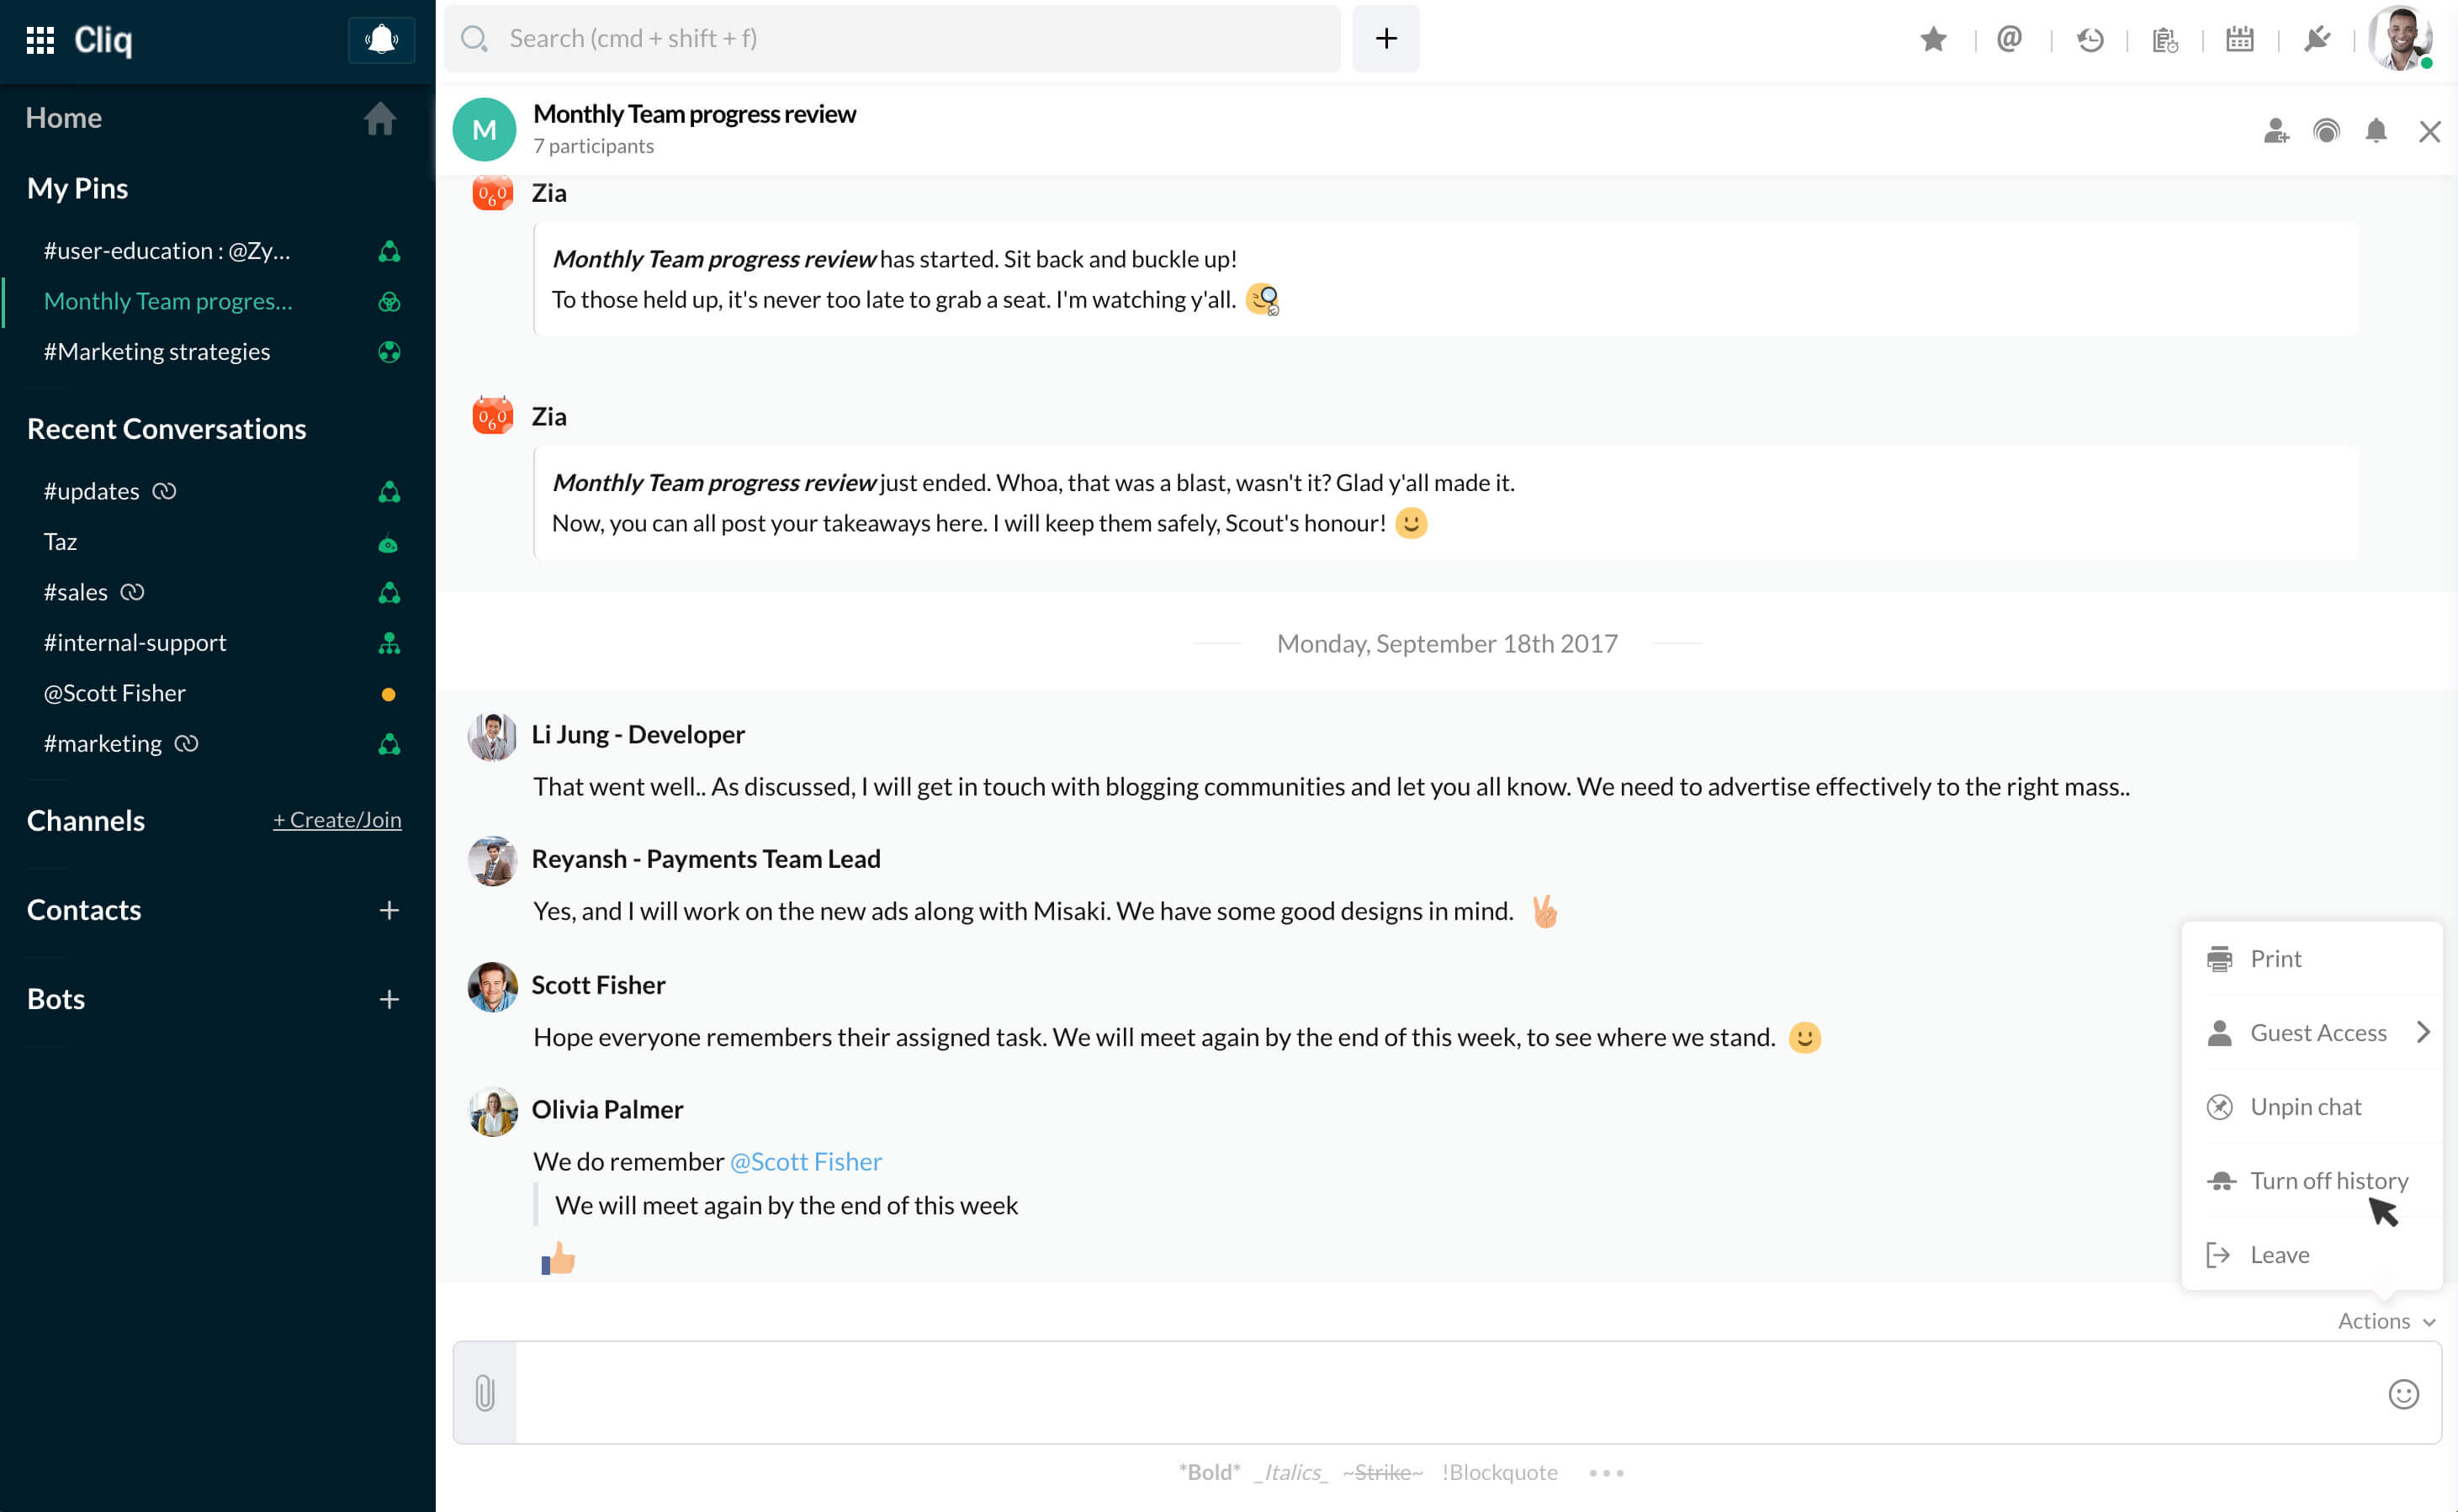2458x1512 pixels.
Task: Click the notification bell in the sidebar header
Action: click(x=381, y=40)
